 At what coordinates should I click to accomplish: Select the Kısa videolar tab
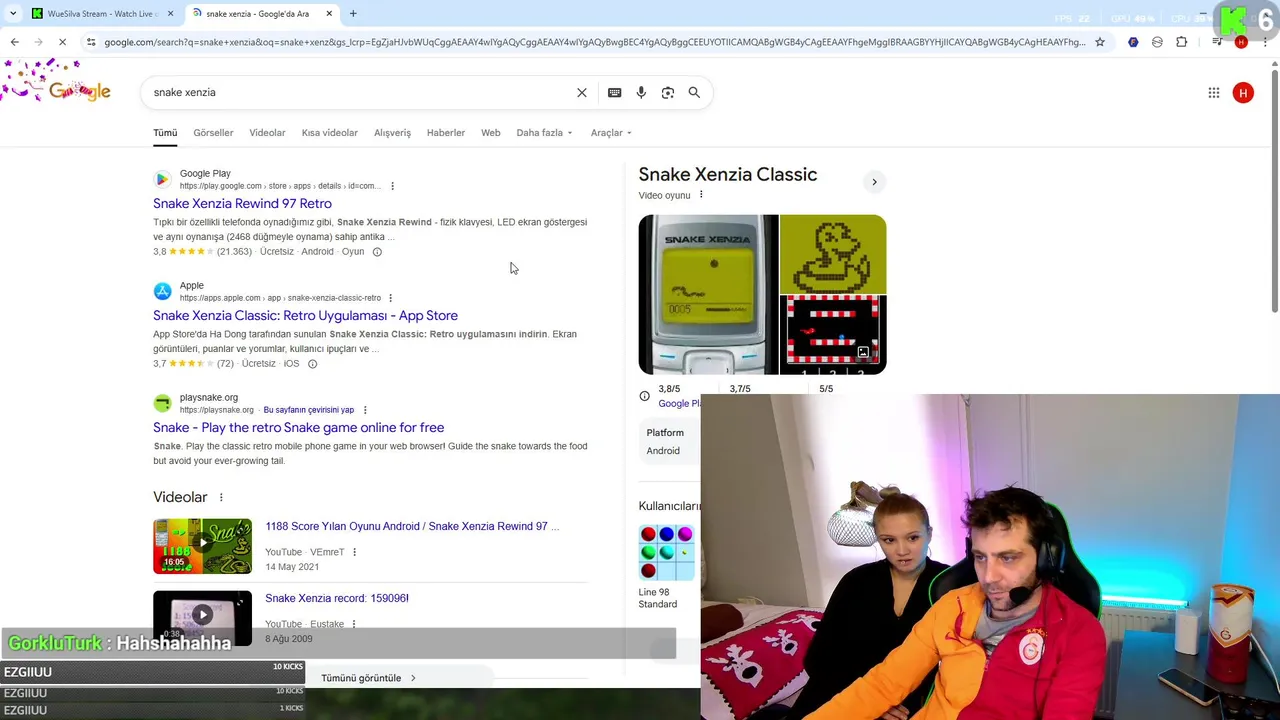(x=329, y=132)
